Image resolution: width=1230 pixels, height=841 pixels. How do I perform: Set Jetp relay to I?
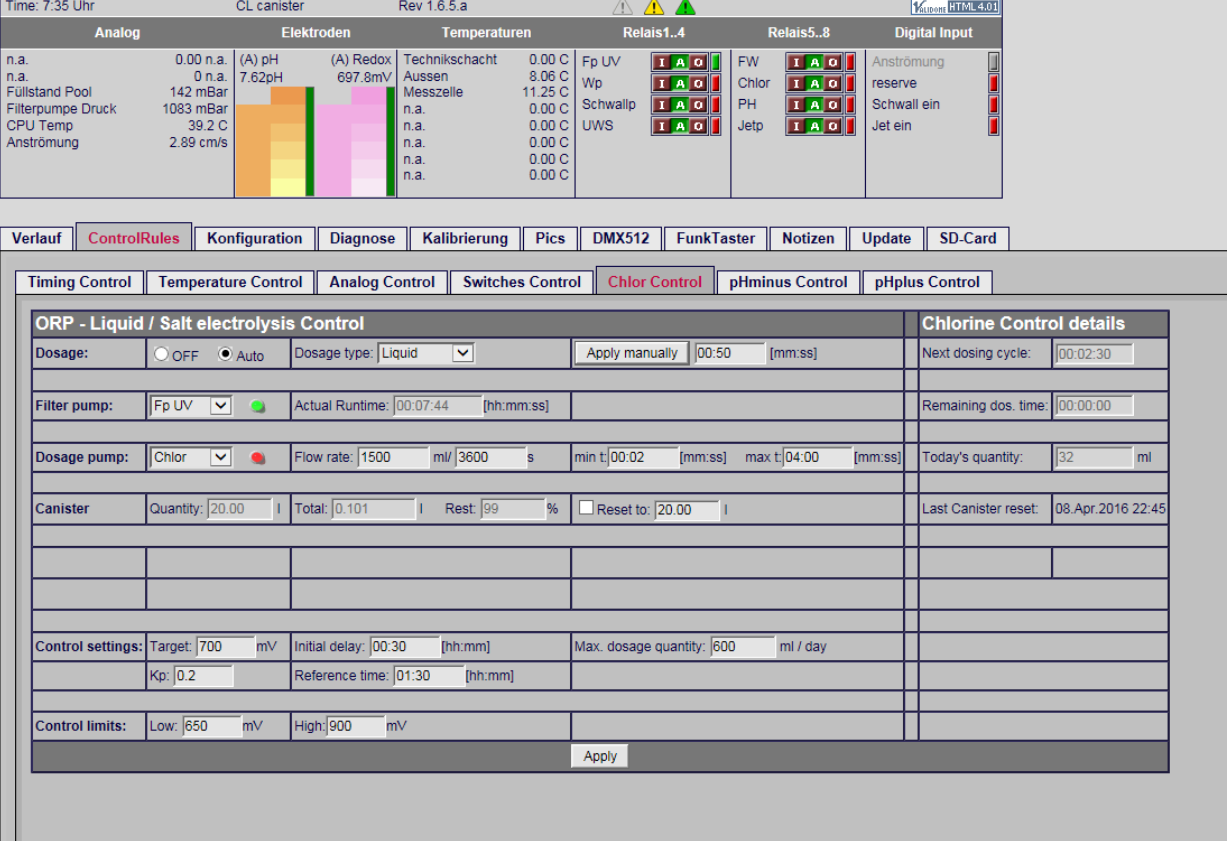tap(796, 126)
